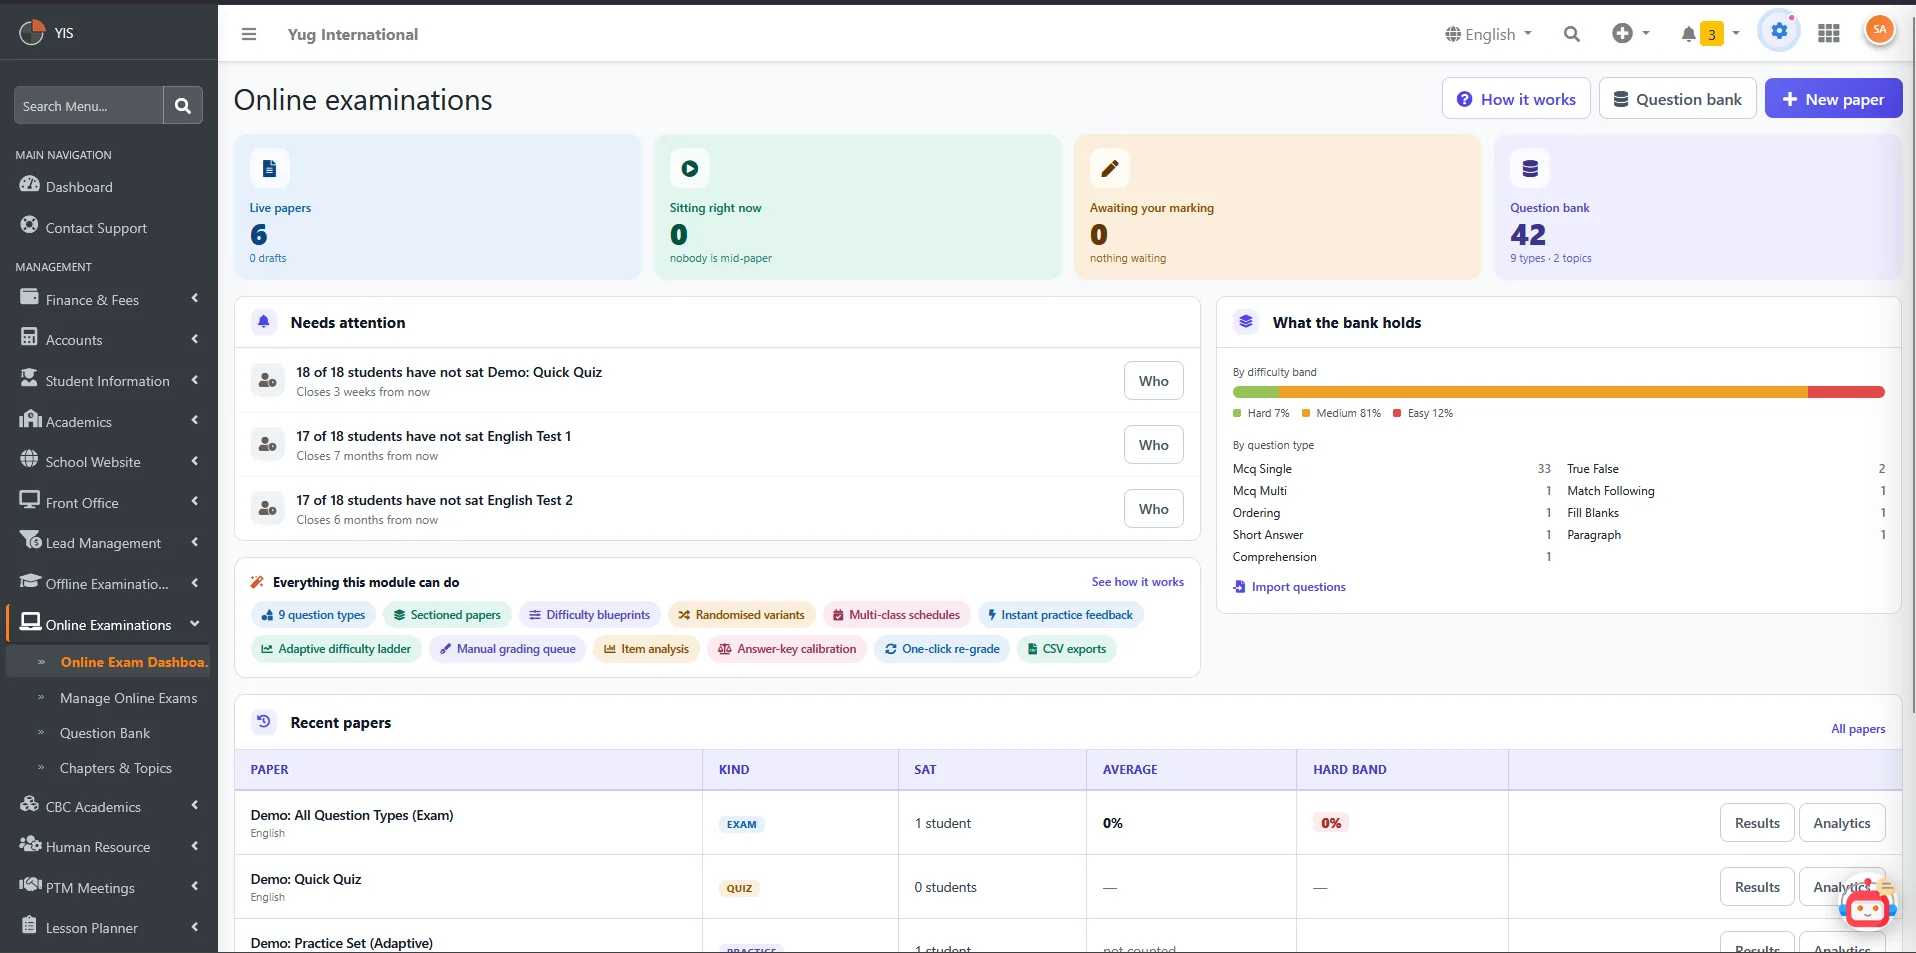Screen dimensions: 1916x953
Task: Click the green Hard segment of difficulty bar
Action: coord(1256,392)
